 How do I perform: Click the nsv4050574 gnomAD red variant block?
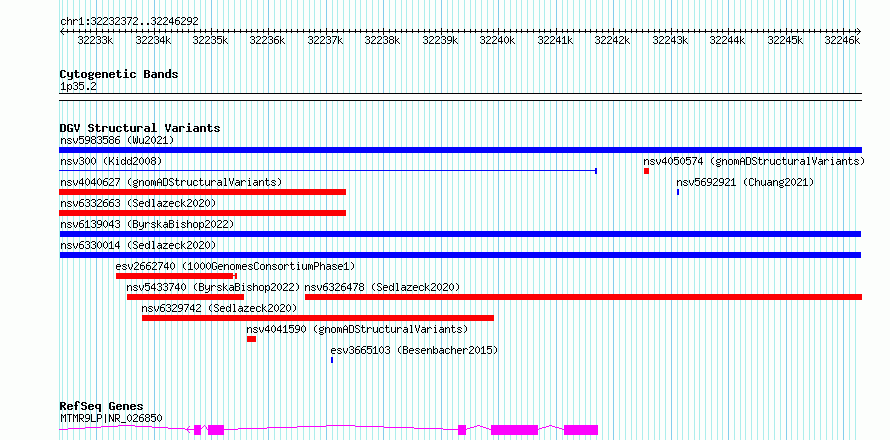[x=646, y=171]
